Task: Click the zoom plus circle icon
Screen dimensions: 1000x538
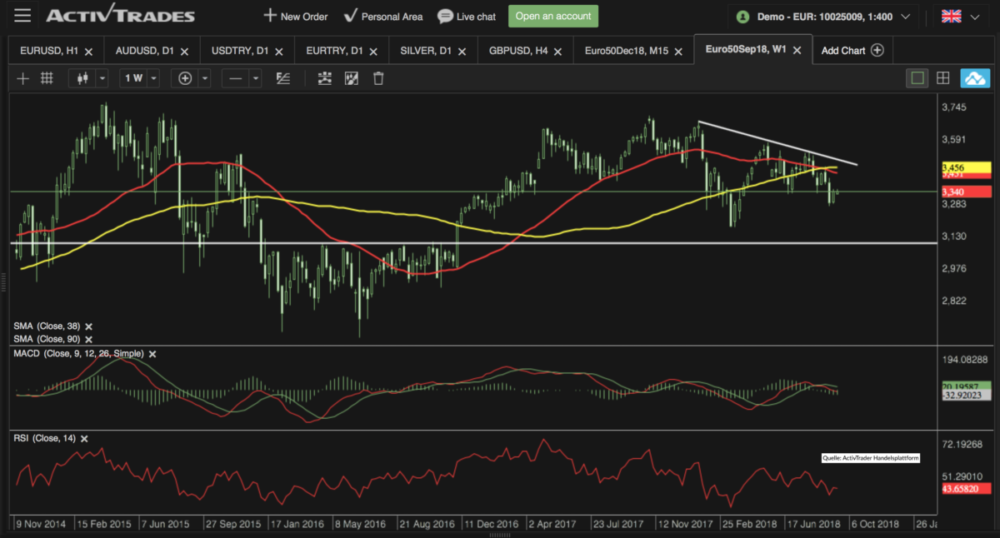Action: coord(185,78)
